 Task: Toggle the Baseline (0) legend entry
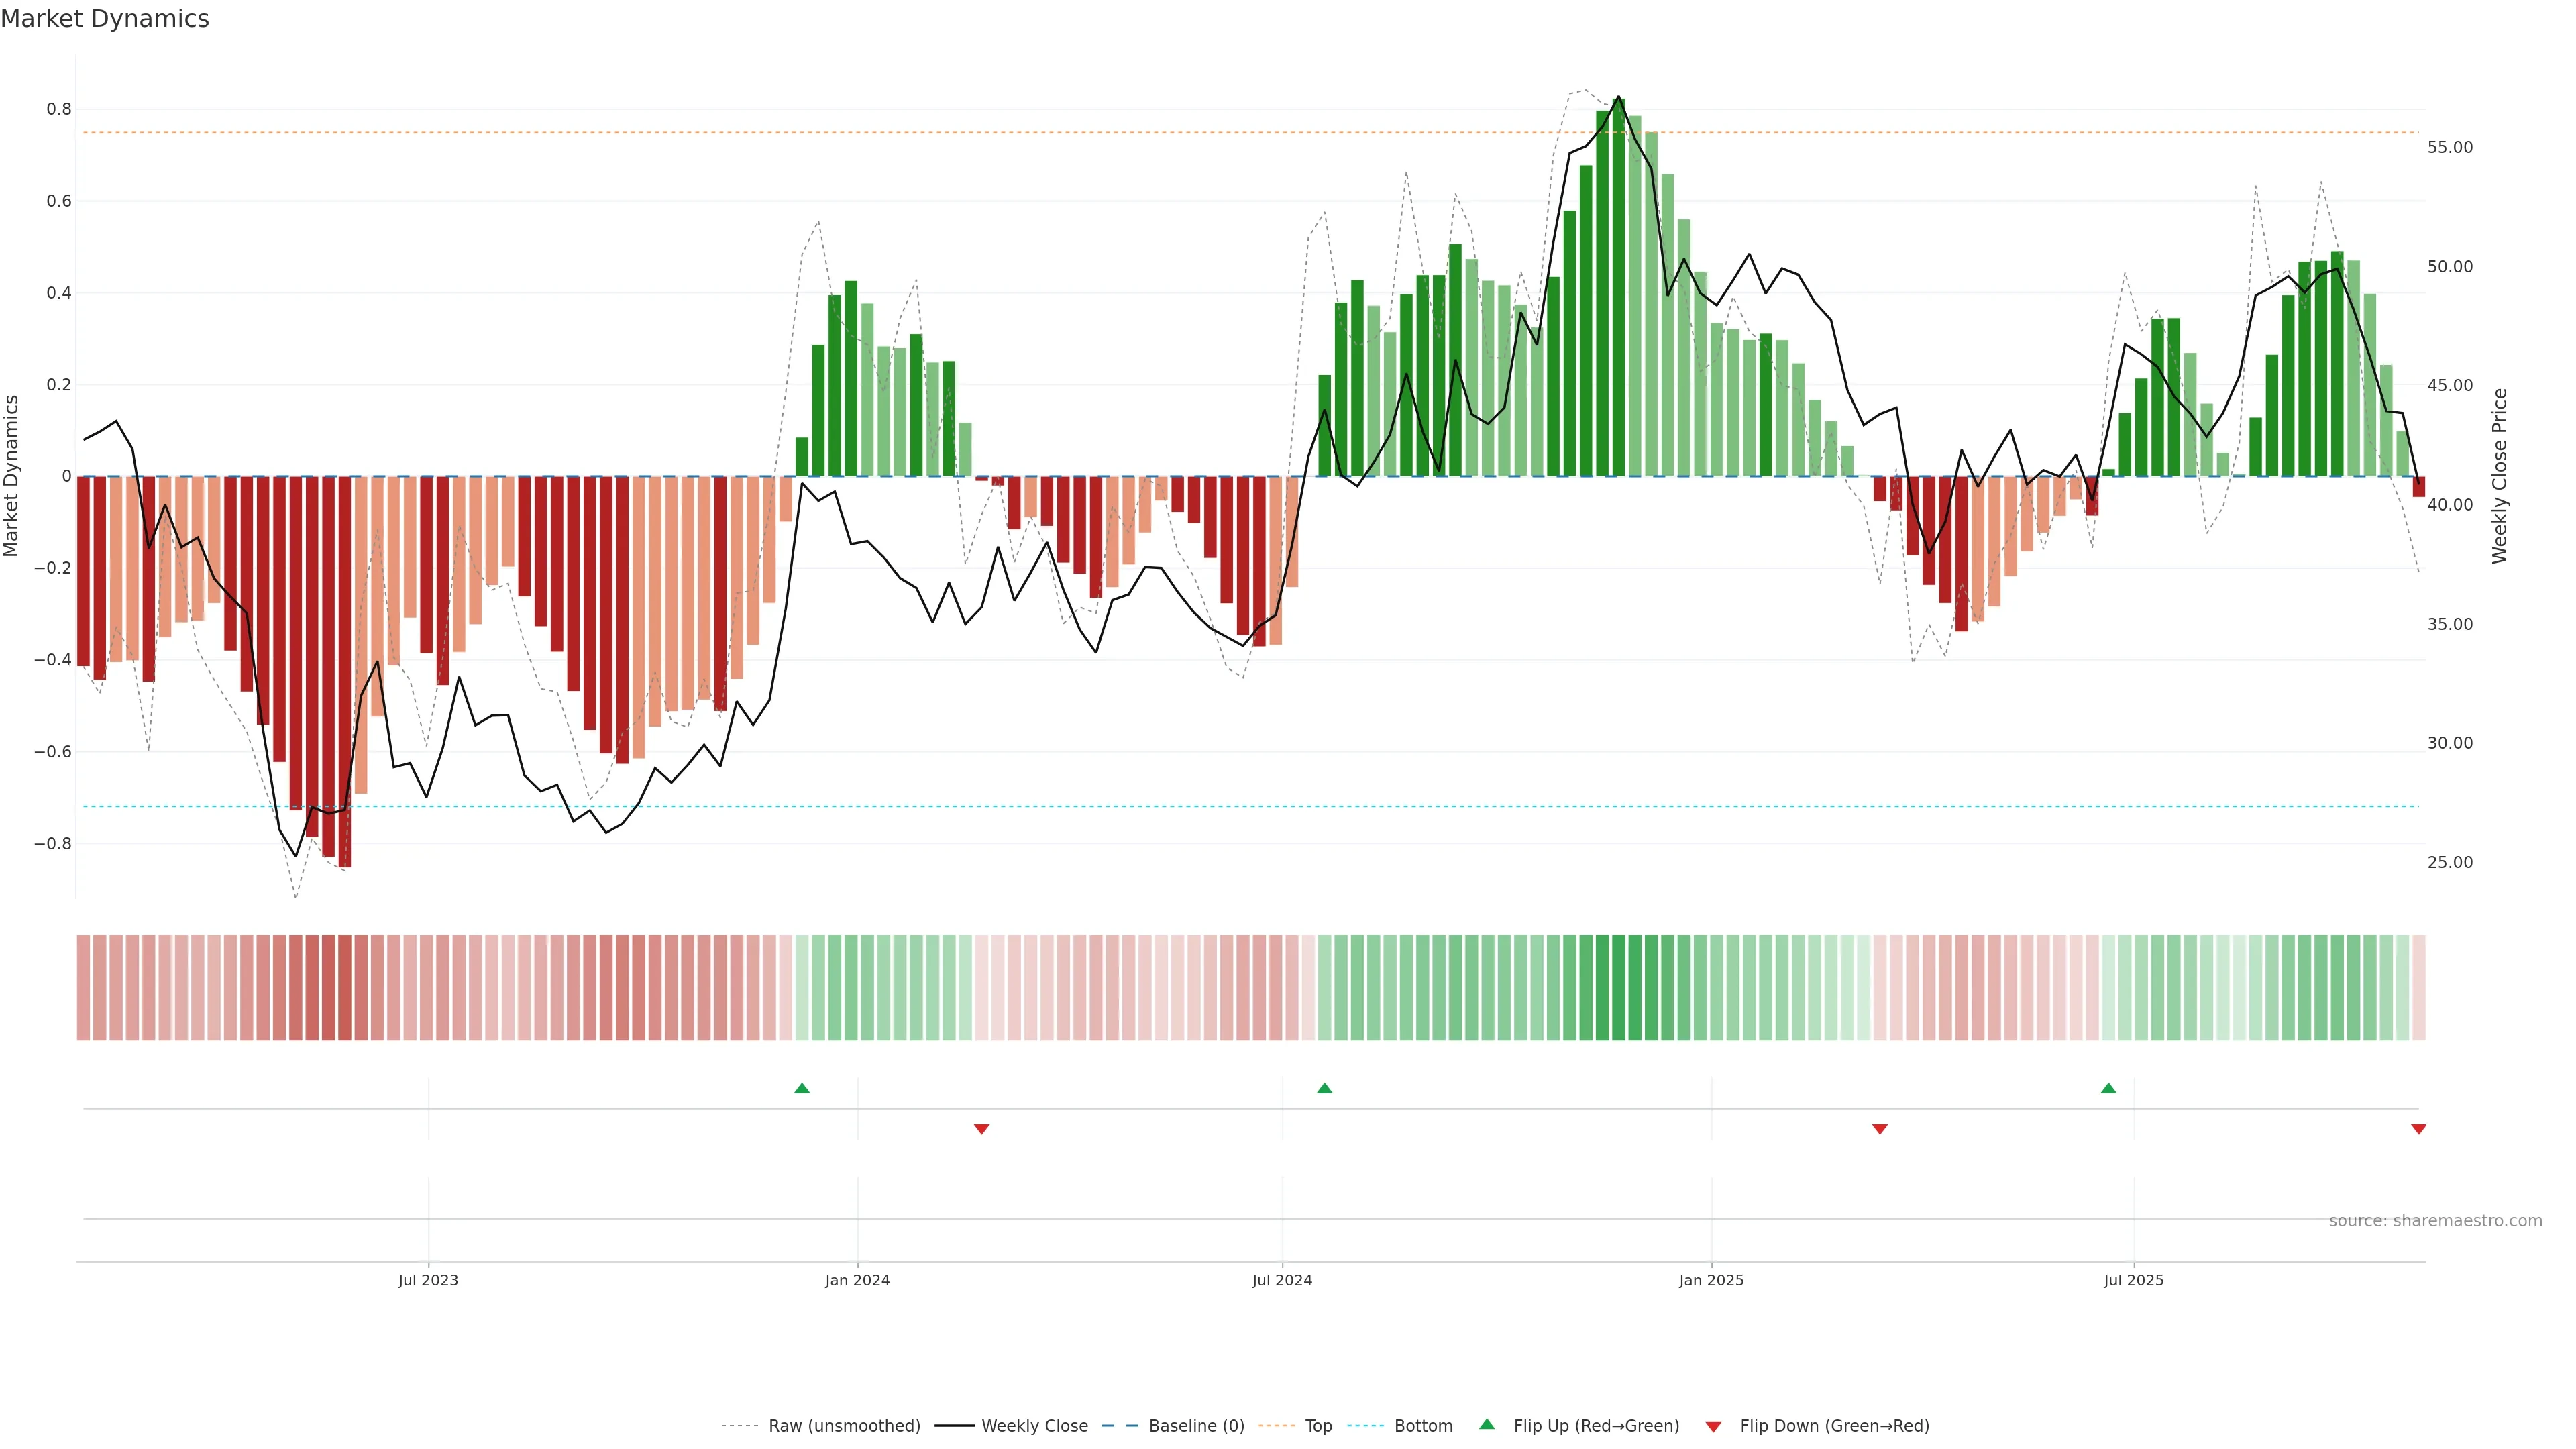click(1196, 1425)
